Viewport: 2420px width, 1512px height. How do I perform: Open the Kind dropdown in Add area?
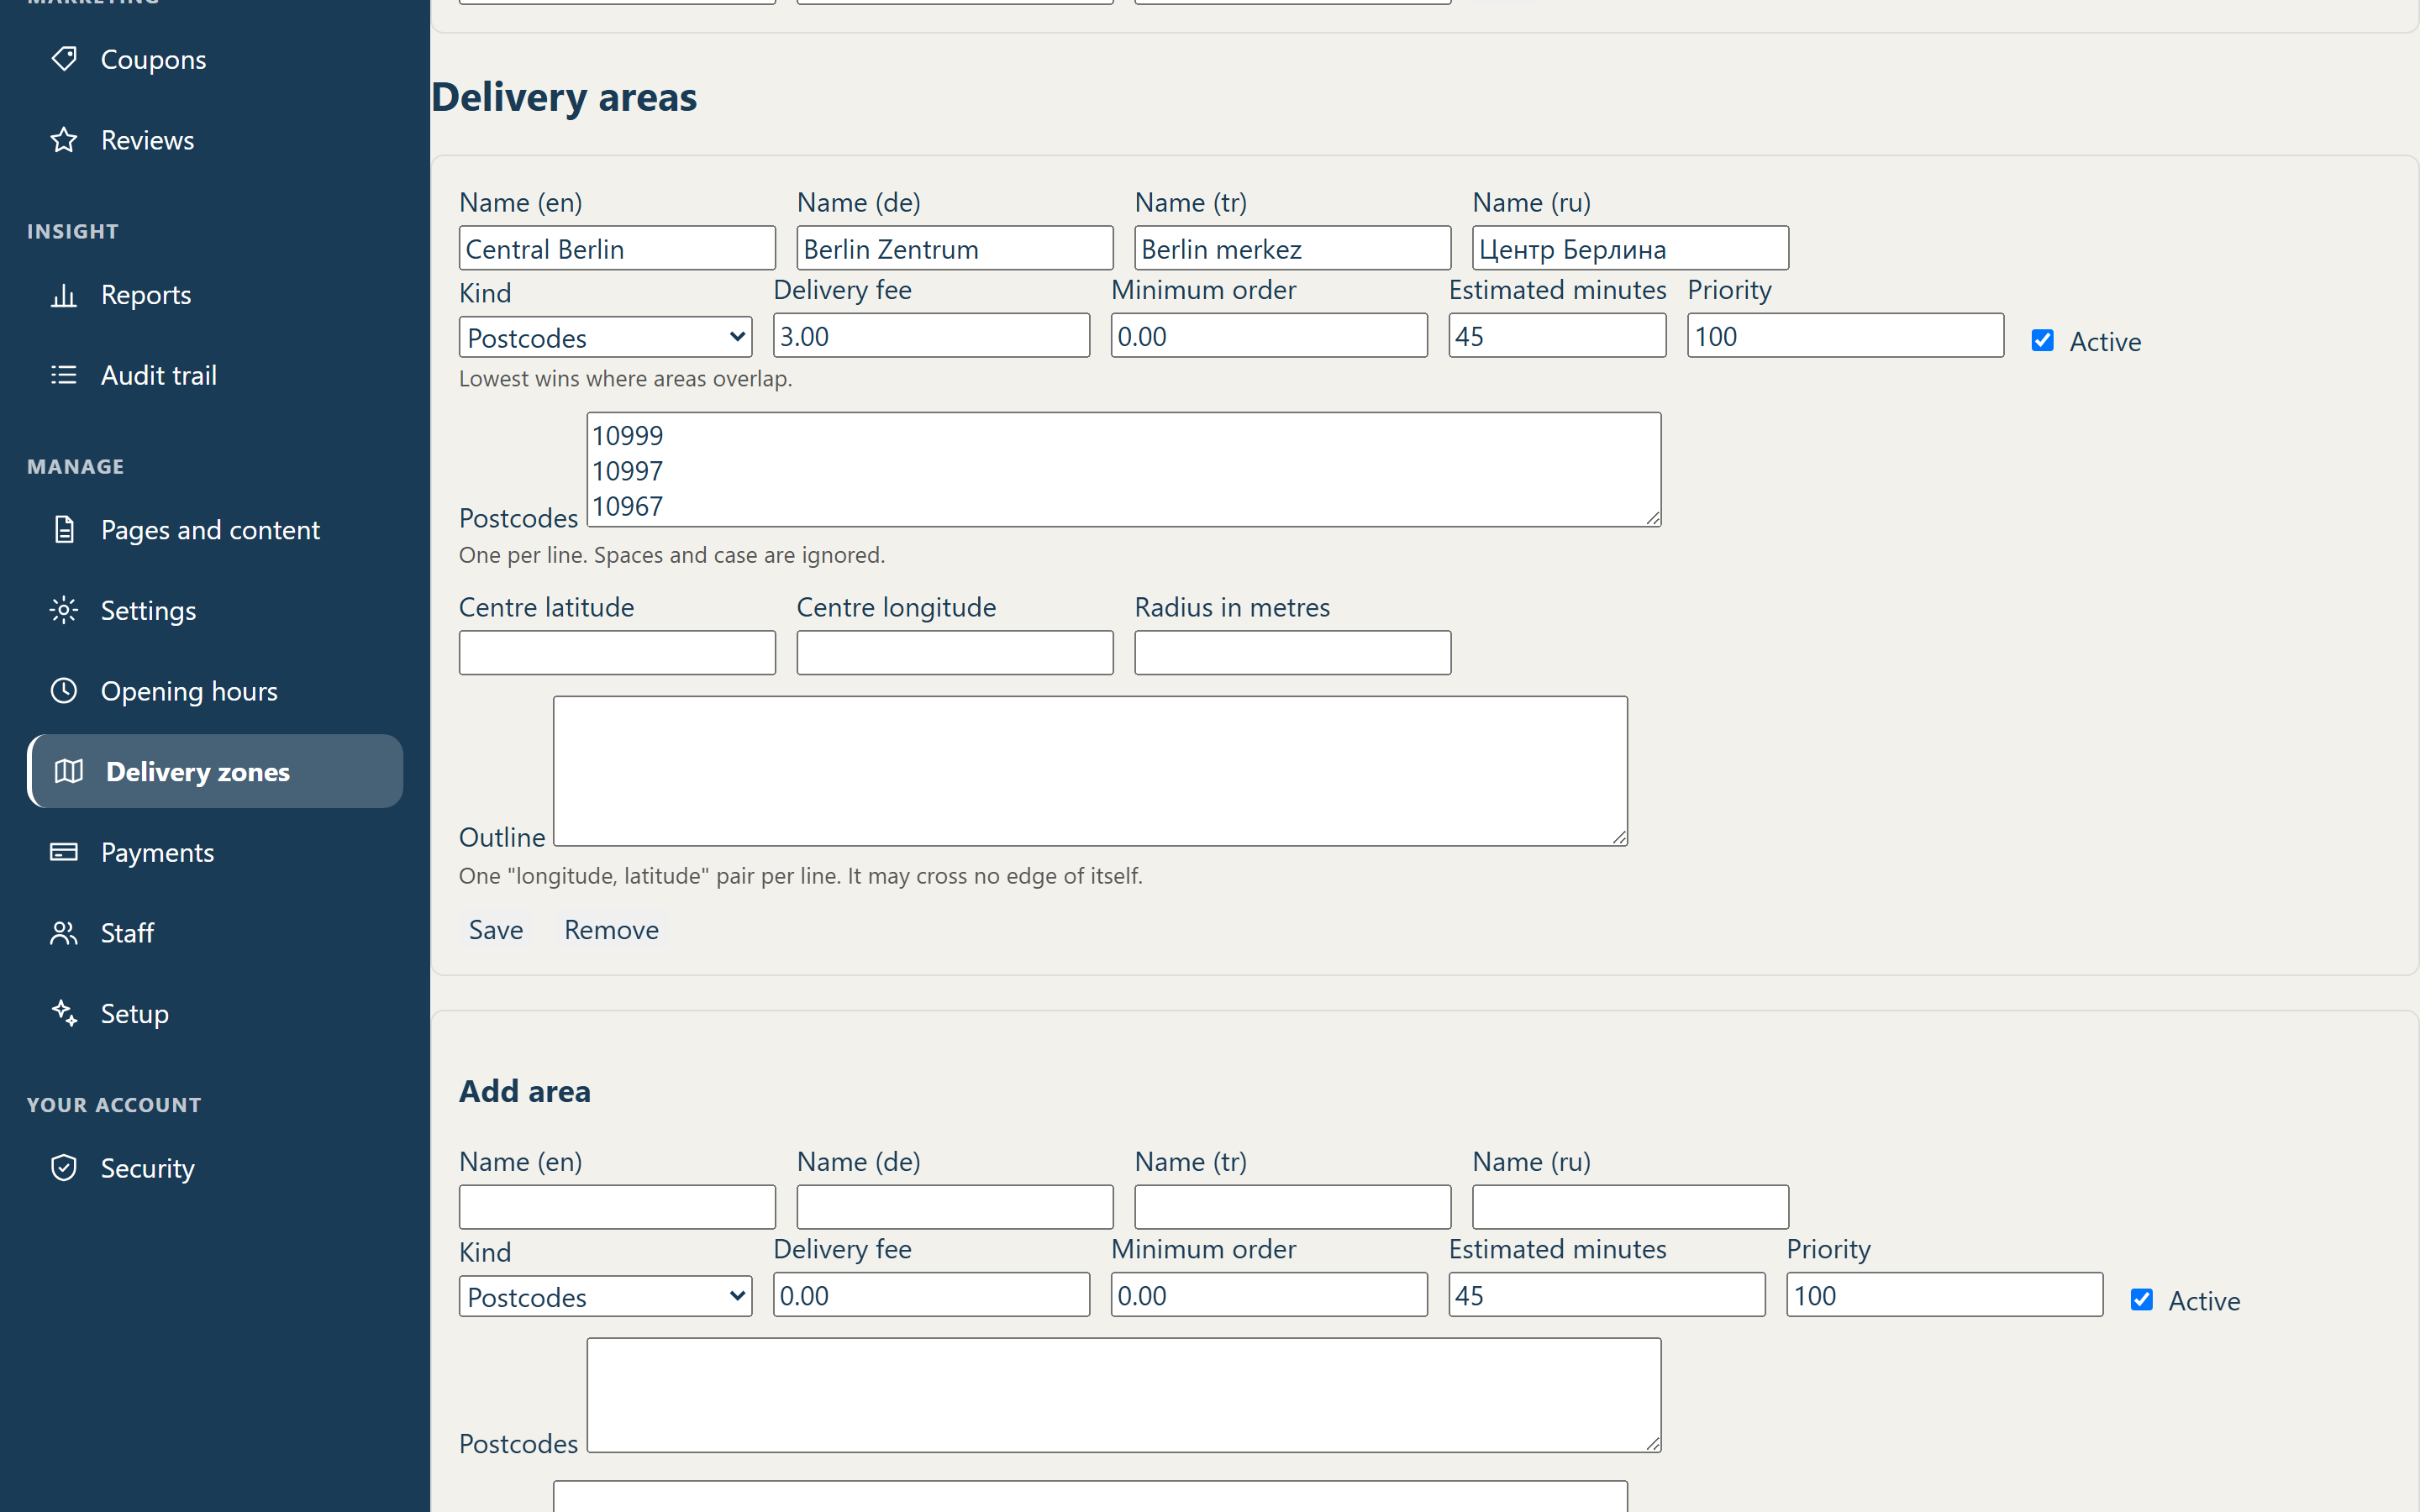[x=605, y=1296]
